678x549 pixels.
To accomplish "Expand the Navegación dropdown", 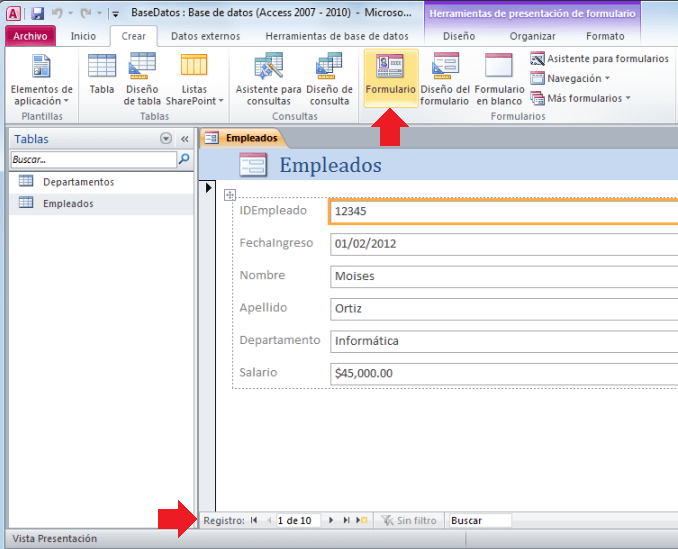I will tap(578, 78).
